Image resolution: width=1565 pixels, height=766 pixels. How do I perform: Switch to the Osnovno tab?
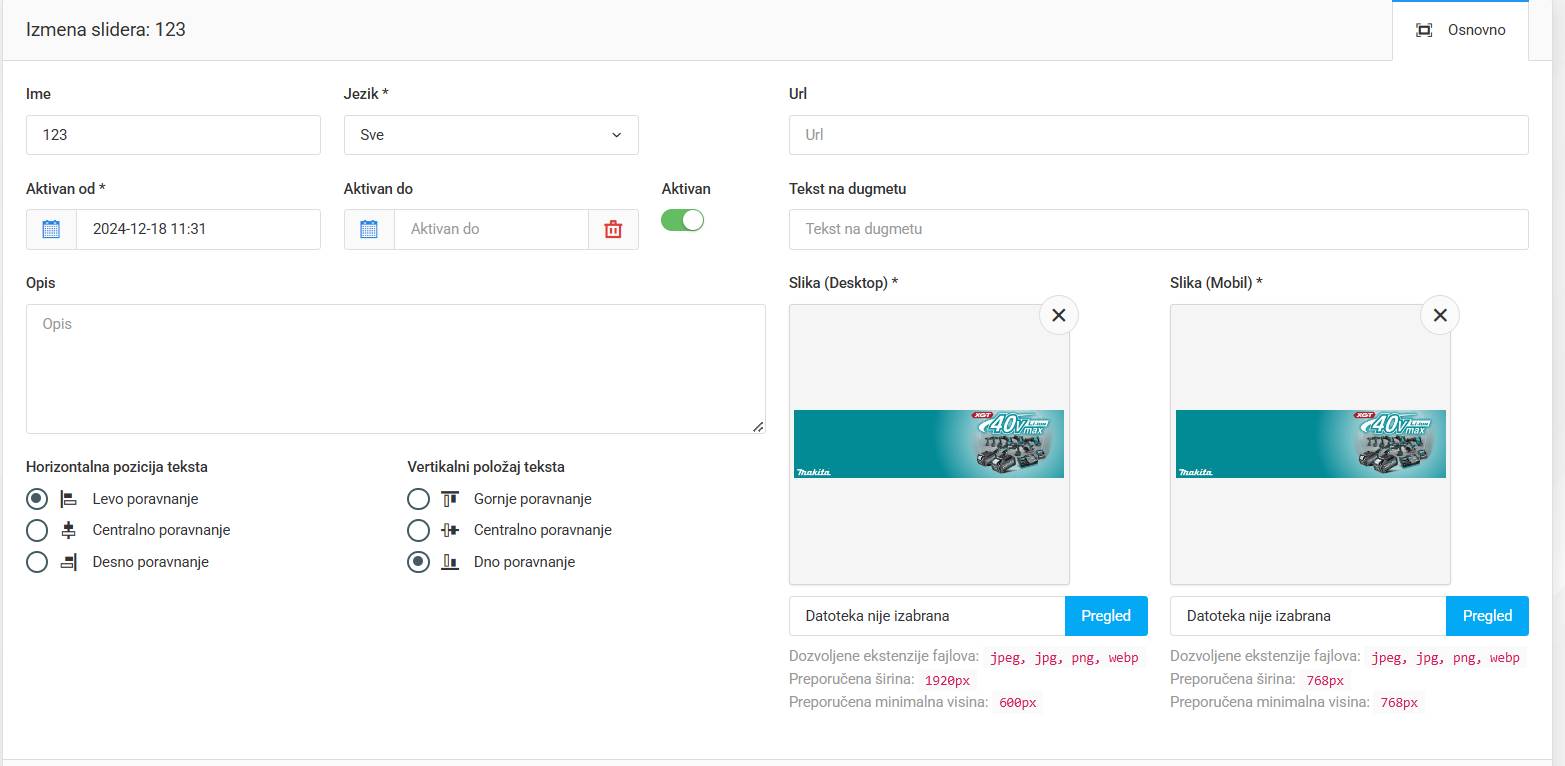pos(1461,30)
